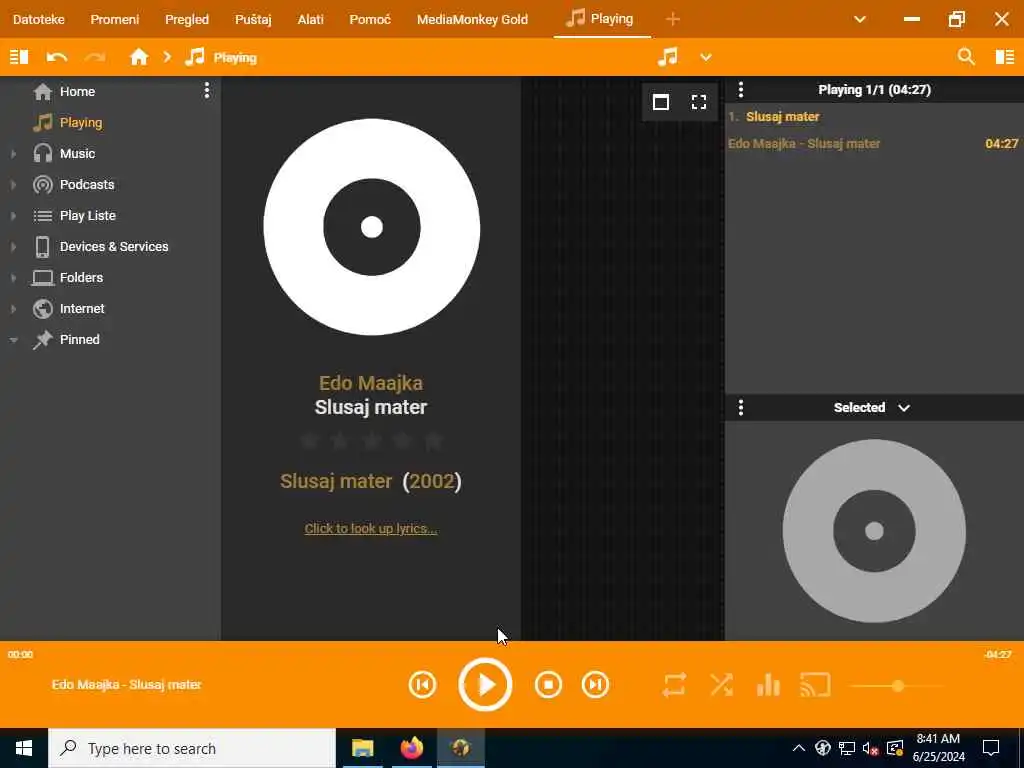Expand the Devices & Services arrow

[13, 247]
